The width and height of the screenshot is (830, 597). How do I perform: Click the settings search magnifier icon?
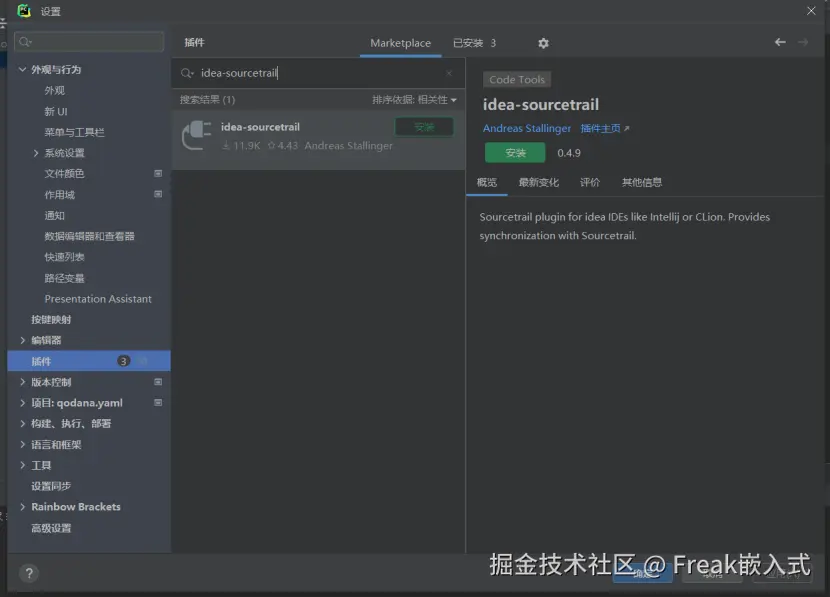click(x=25, y=41)
